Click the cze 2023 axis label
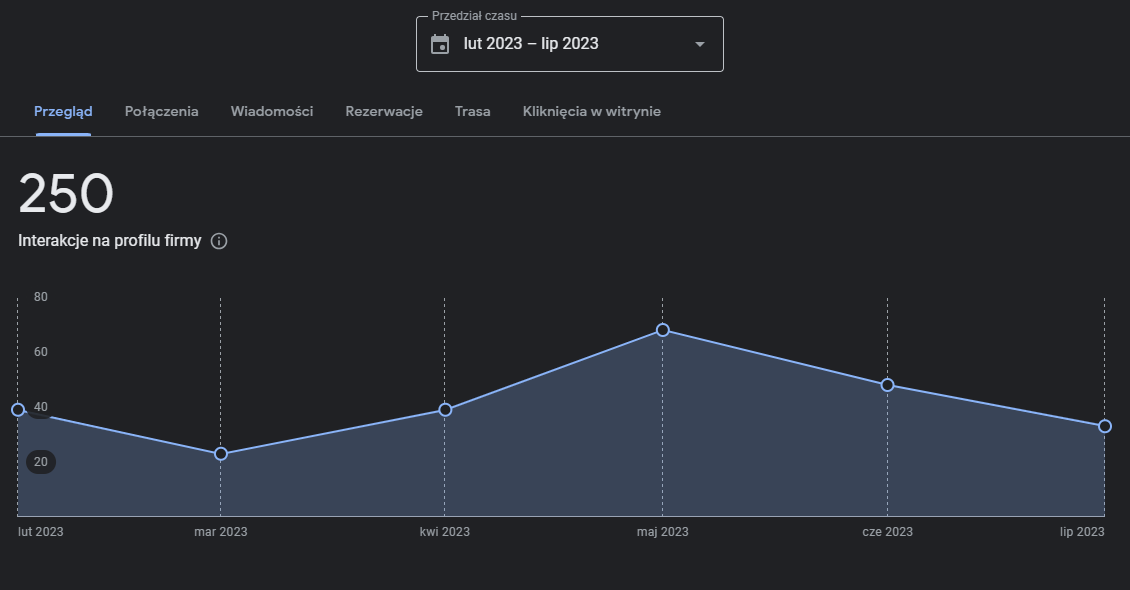Screen dimensions: 1130x590 click(x=887, y=532)
